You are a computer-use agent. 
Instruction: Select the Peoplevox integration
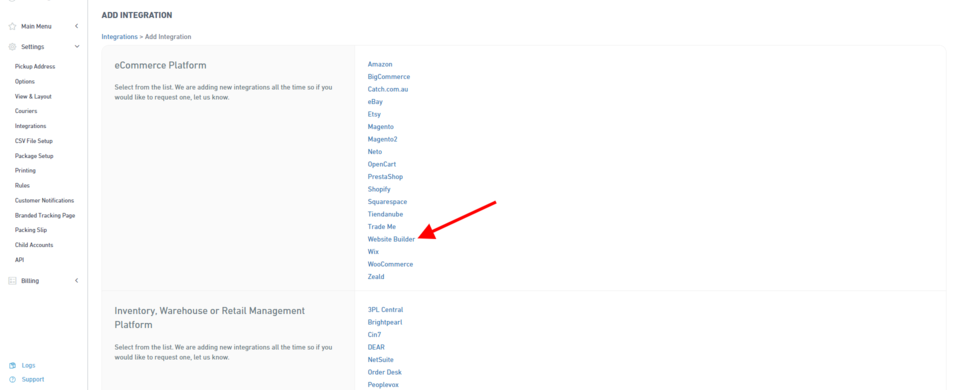tap(383, 385)
